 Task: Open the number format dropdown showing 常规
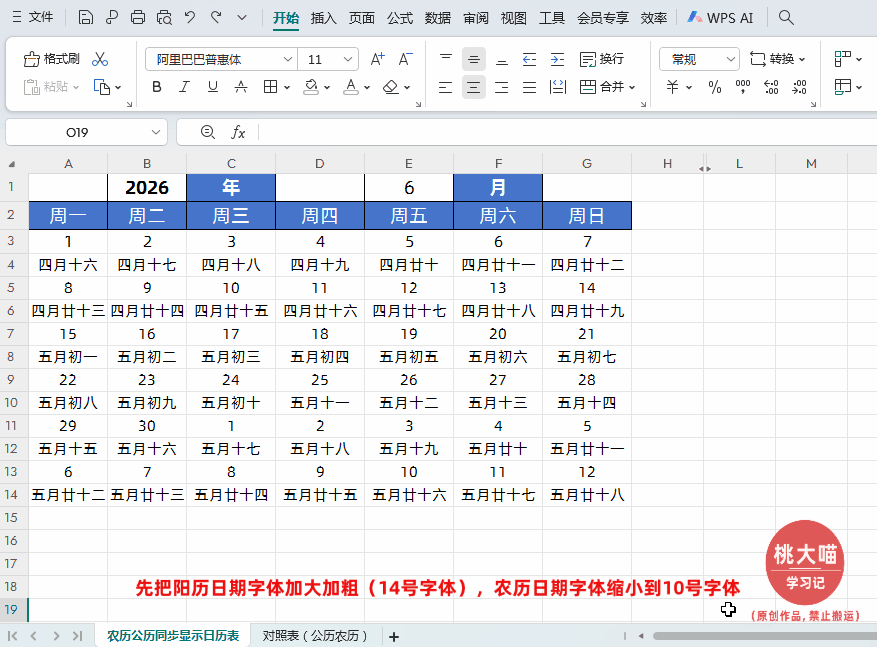coord(698,59)
